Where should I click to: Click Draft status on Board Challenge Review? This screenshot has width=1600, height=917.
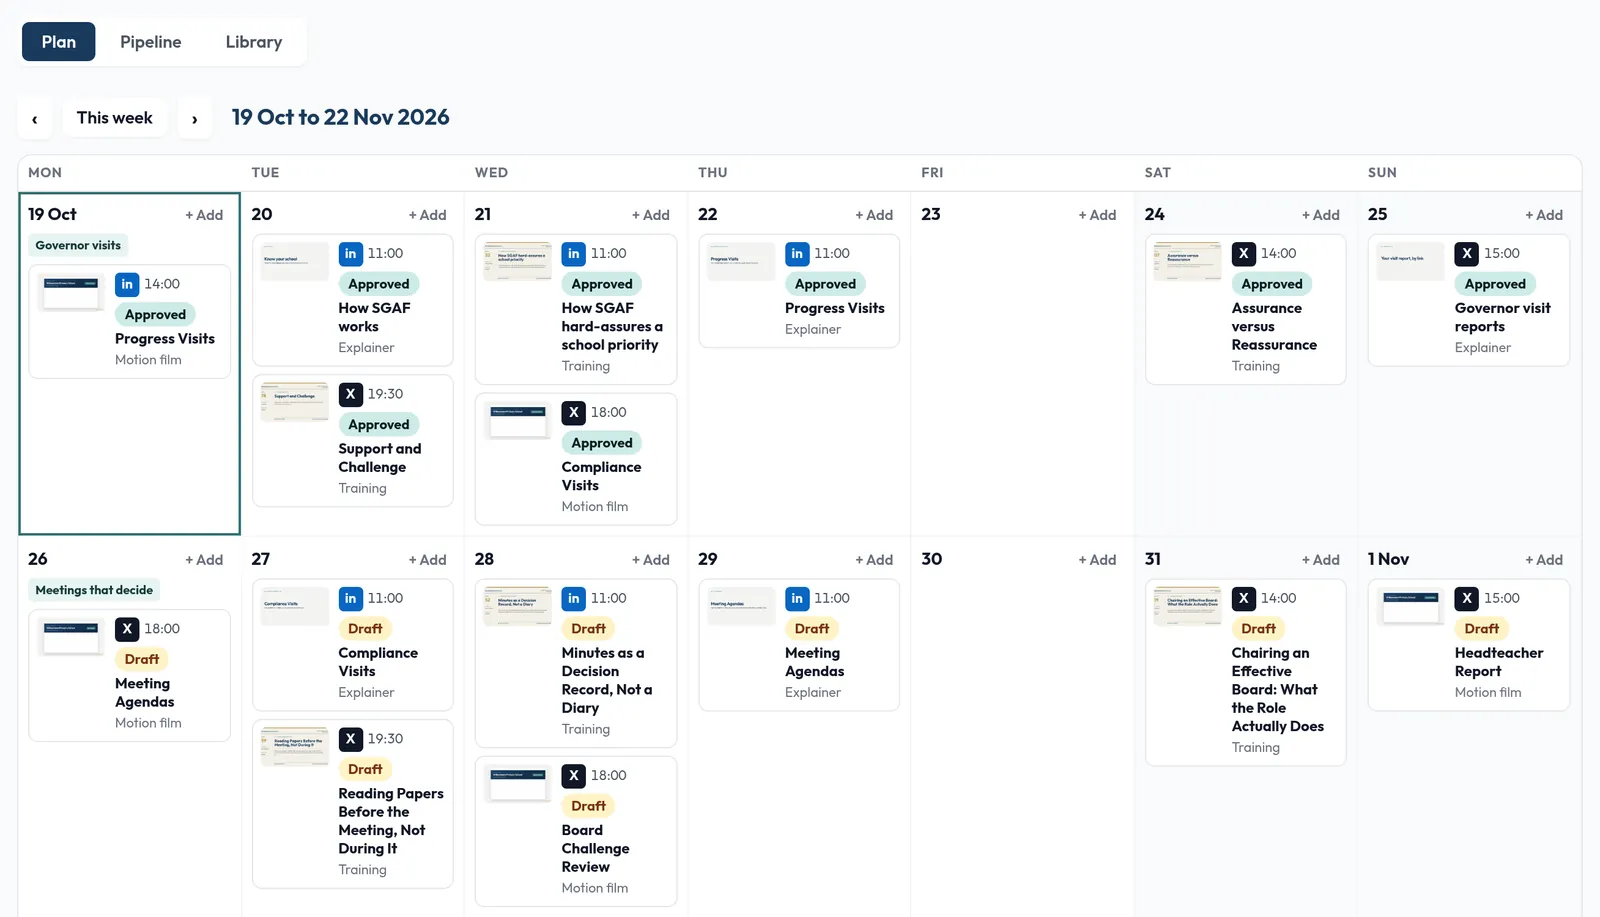pos(589,806)
